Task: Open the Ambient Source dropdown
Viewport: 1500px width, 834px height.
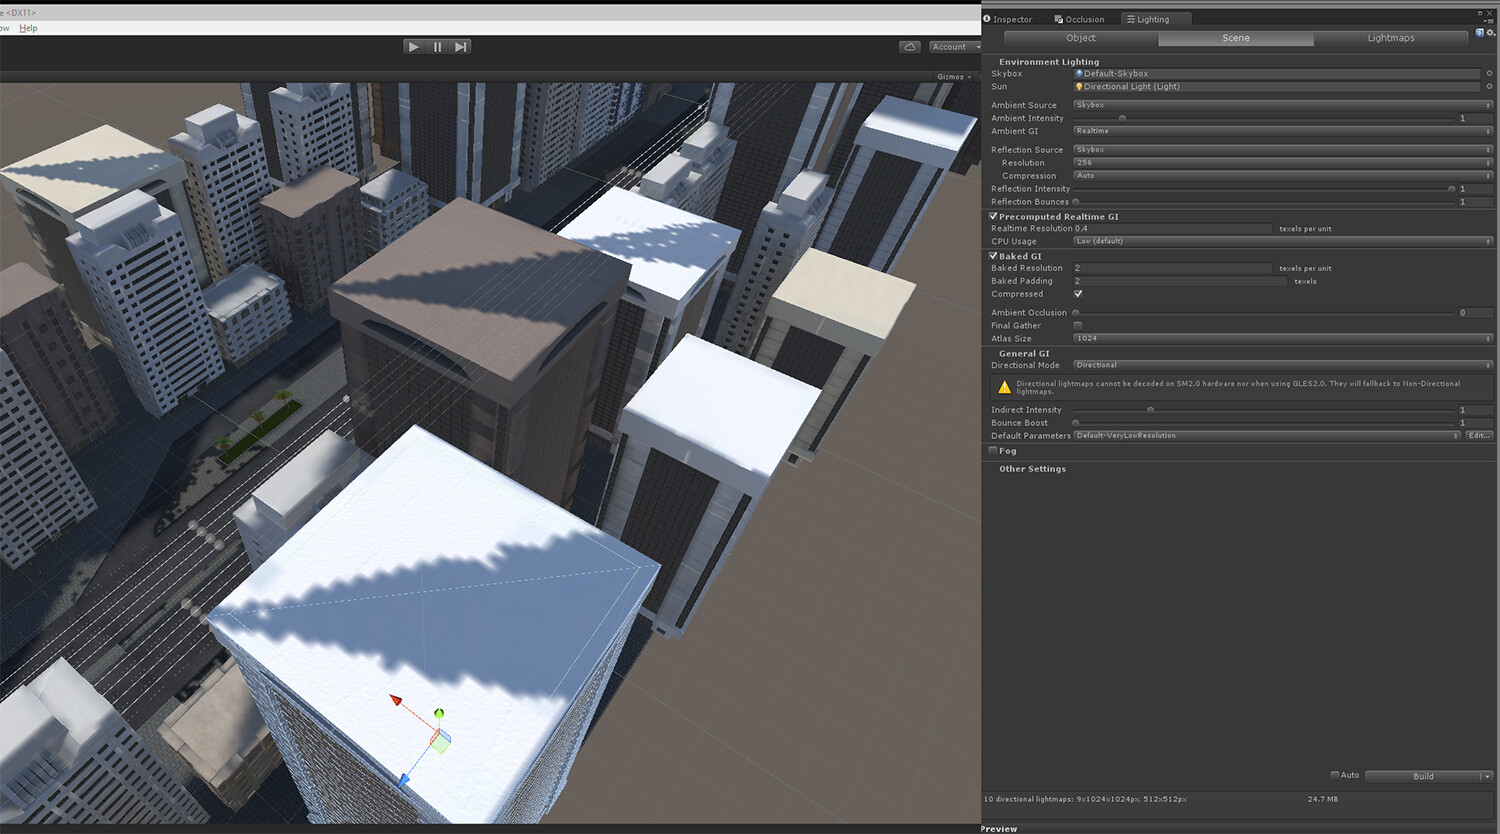Action: coord(1282,105)
